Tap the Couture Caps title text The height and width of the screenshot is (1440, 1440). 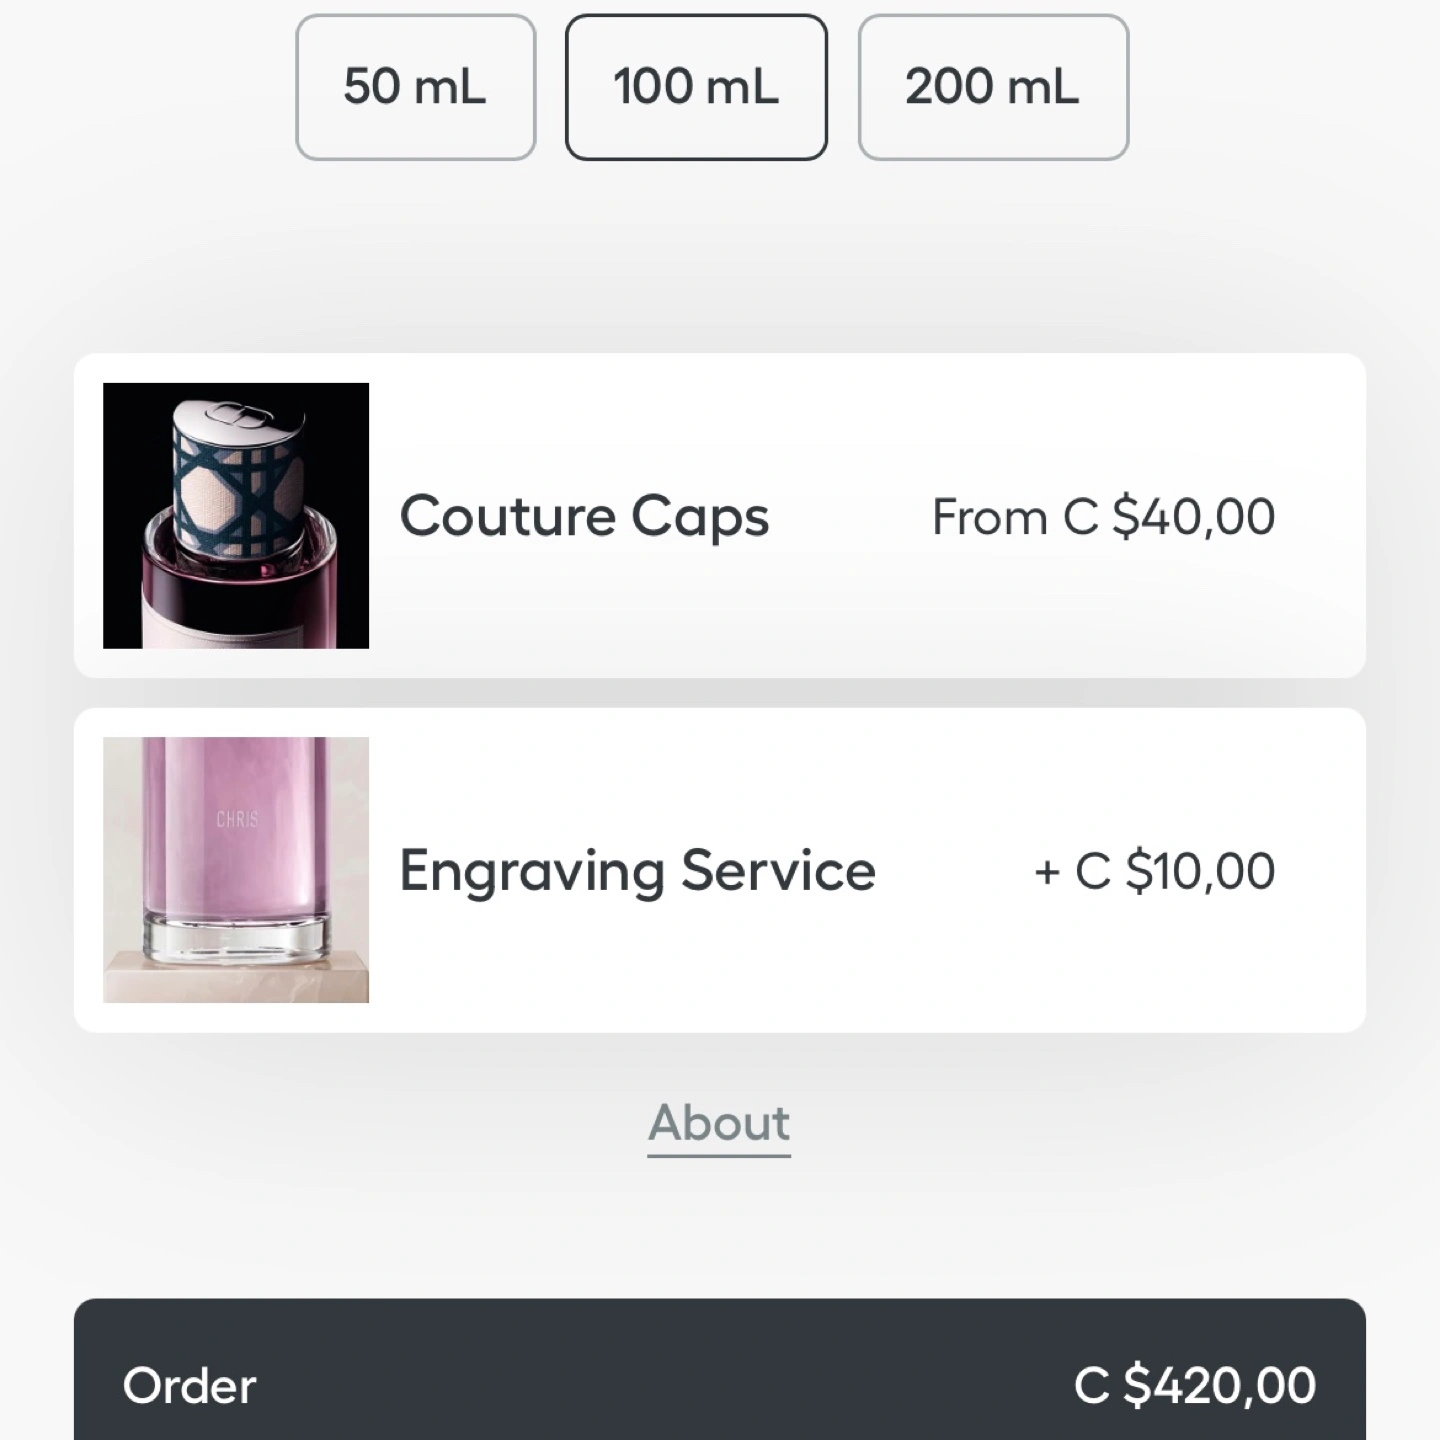point(585,517)
